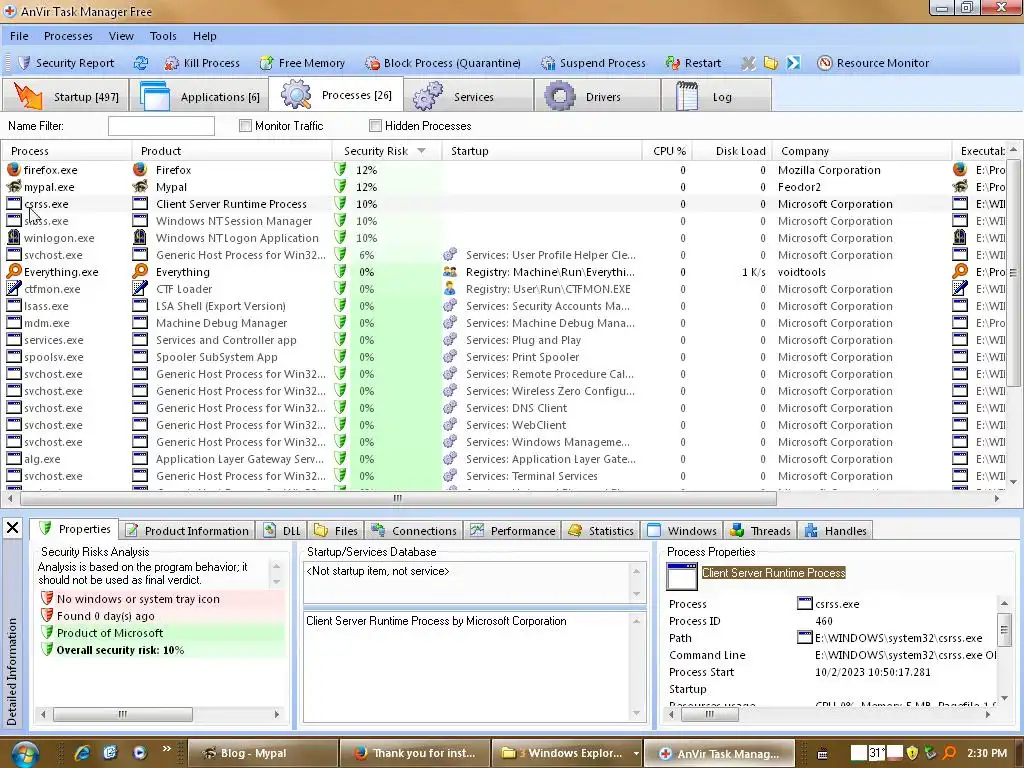Switch to the Threads tab
Viewport: 1024px width, 768px height.
(761, 530)
